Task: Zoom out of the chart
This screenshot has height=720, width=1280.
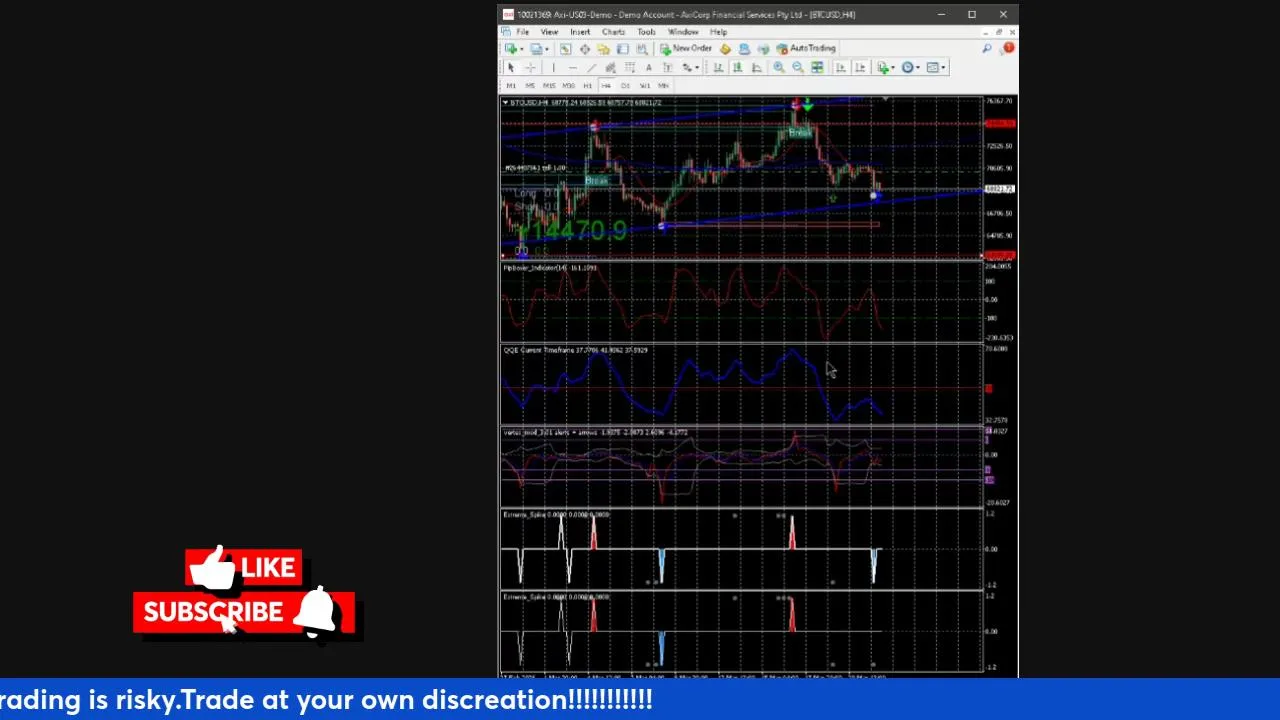Action: [798, 67]
